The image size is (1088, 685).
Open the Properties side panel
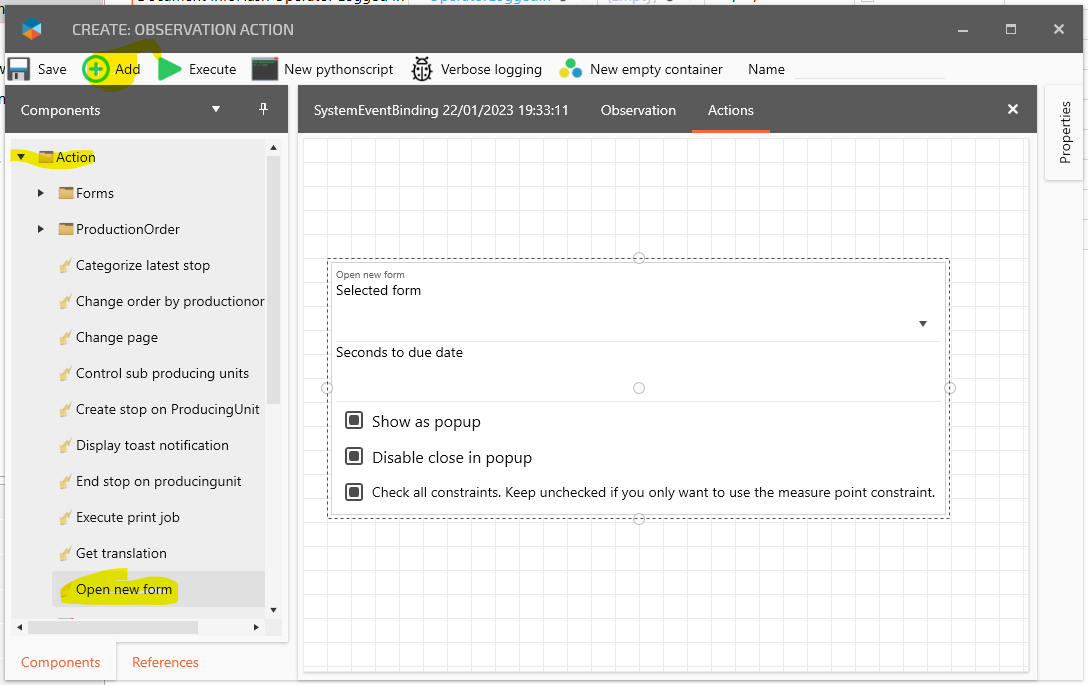click(1065, 132)
